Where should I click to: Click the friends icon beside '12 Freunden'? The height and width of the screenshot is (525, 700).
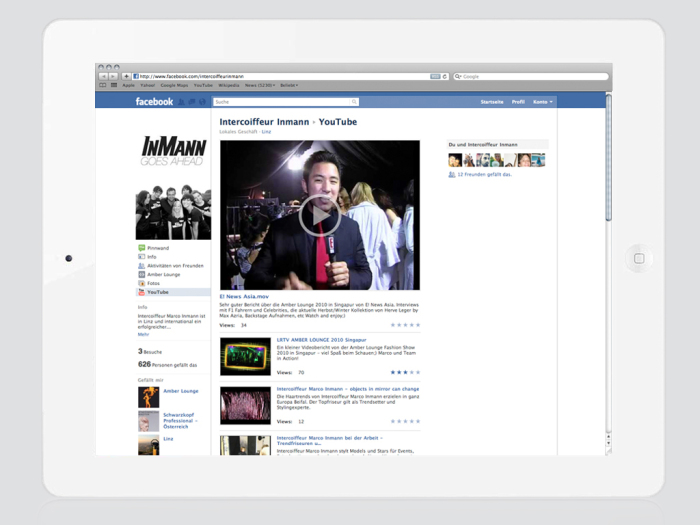[x=452, y=175]
